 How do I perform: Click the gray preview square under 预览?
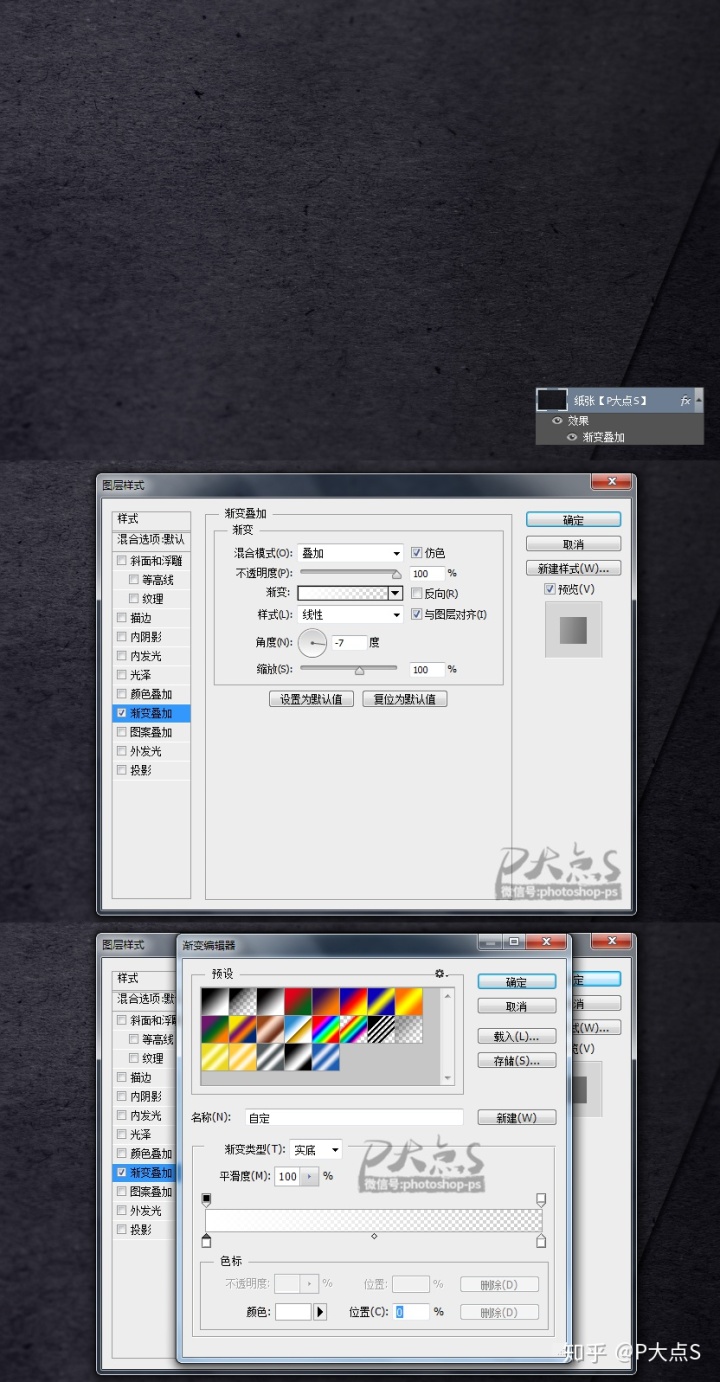pos(574,629)
